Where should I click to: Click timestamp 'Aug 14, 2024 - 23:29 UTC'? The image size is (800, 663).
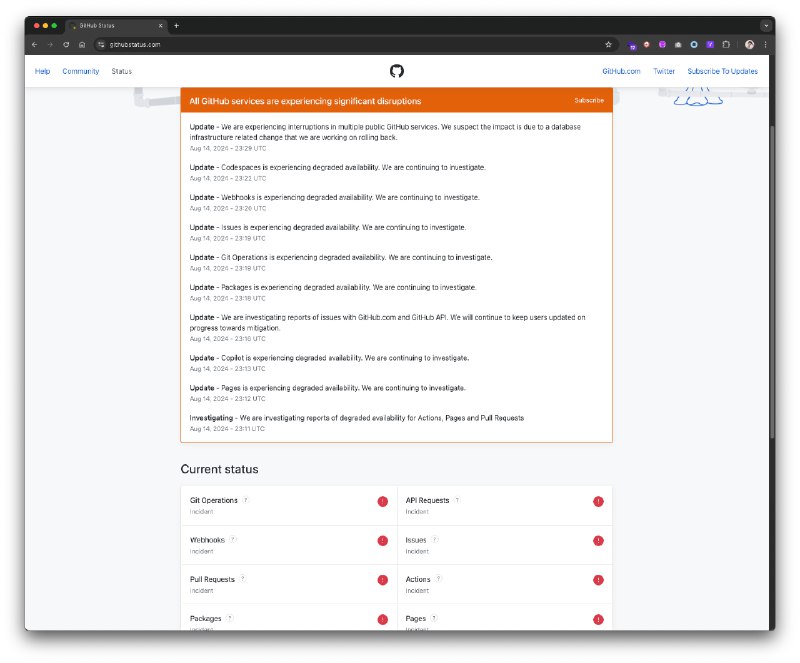pos(228,149)
